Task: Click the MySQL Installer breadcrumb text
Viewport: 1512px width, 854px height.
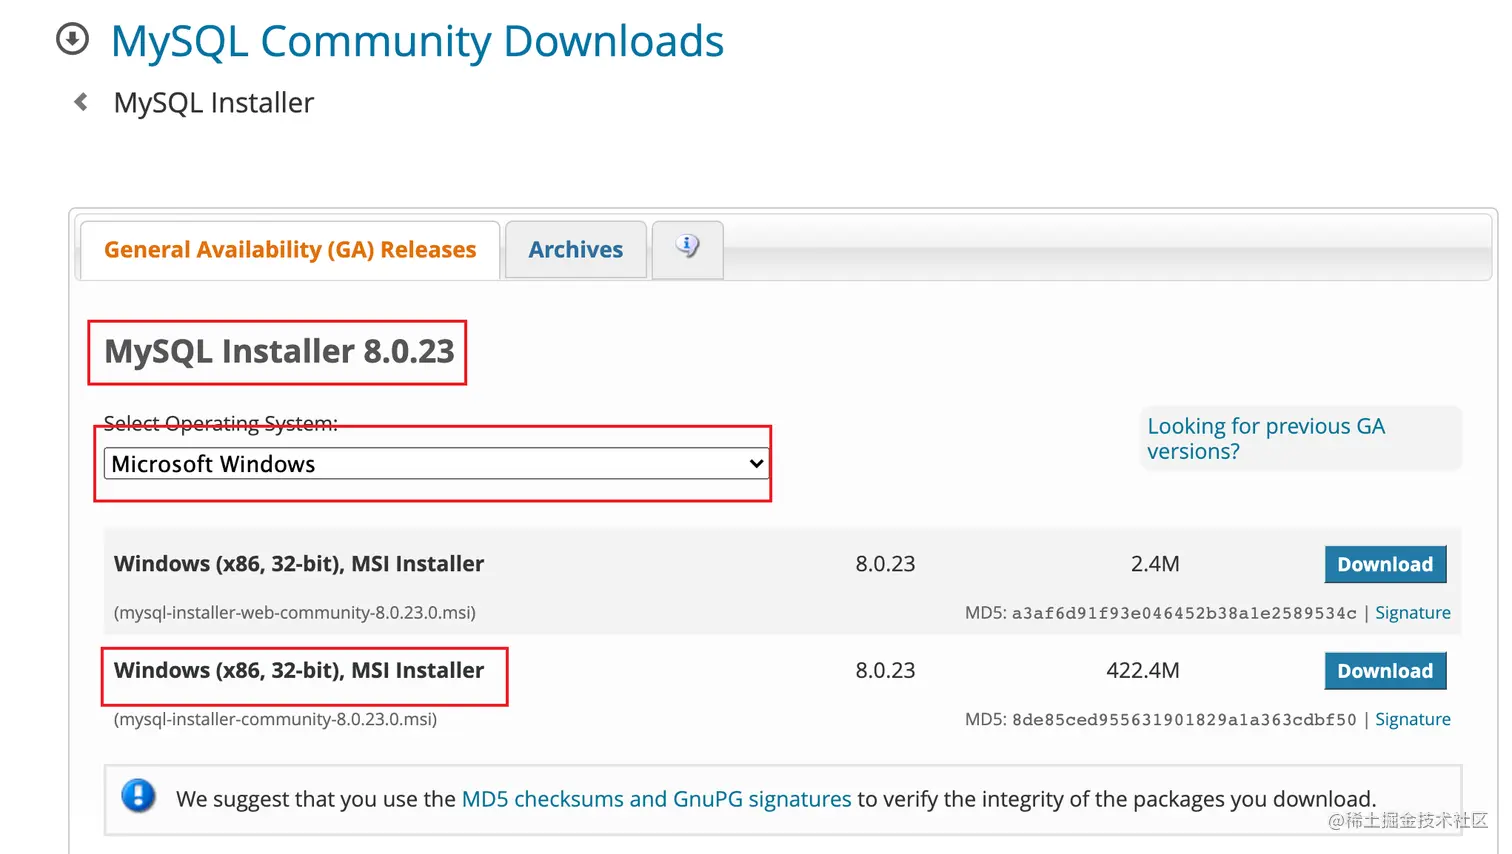Action: [x=214, y=103]
